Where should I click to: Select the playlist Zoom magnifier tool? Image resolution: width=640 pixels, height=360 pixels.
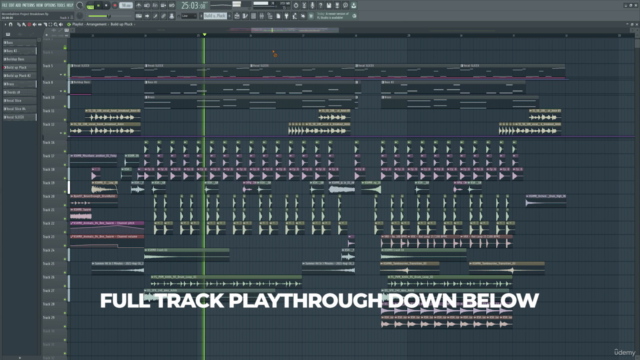(56, 24)
